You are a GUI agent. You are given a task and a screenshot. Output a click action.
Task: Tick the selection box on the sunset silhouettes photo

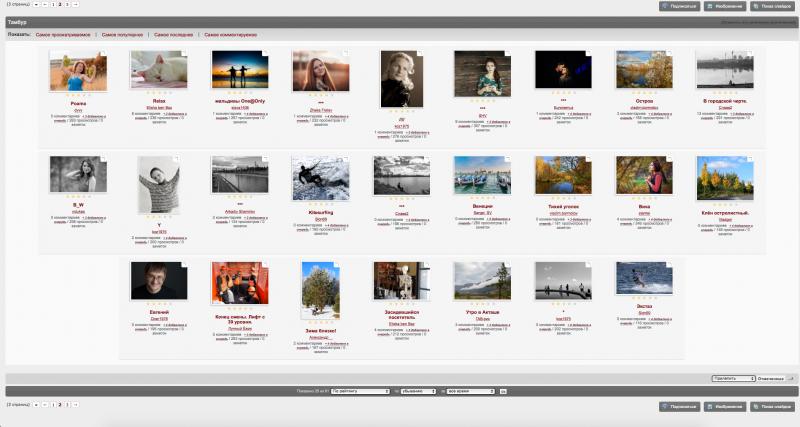(x=265, y=54)
